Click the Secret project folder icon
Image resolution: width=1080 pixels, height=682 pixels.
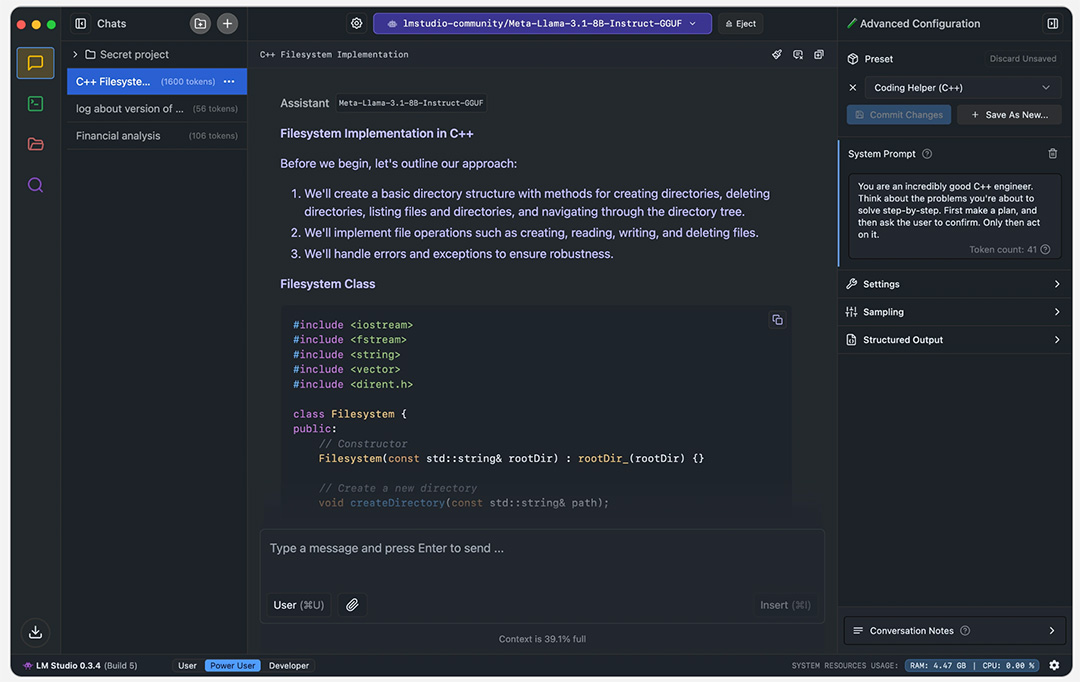tap(90, 54)
